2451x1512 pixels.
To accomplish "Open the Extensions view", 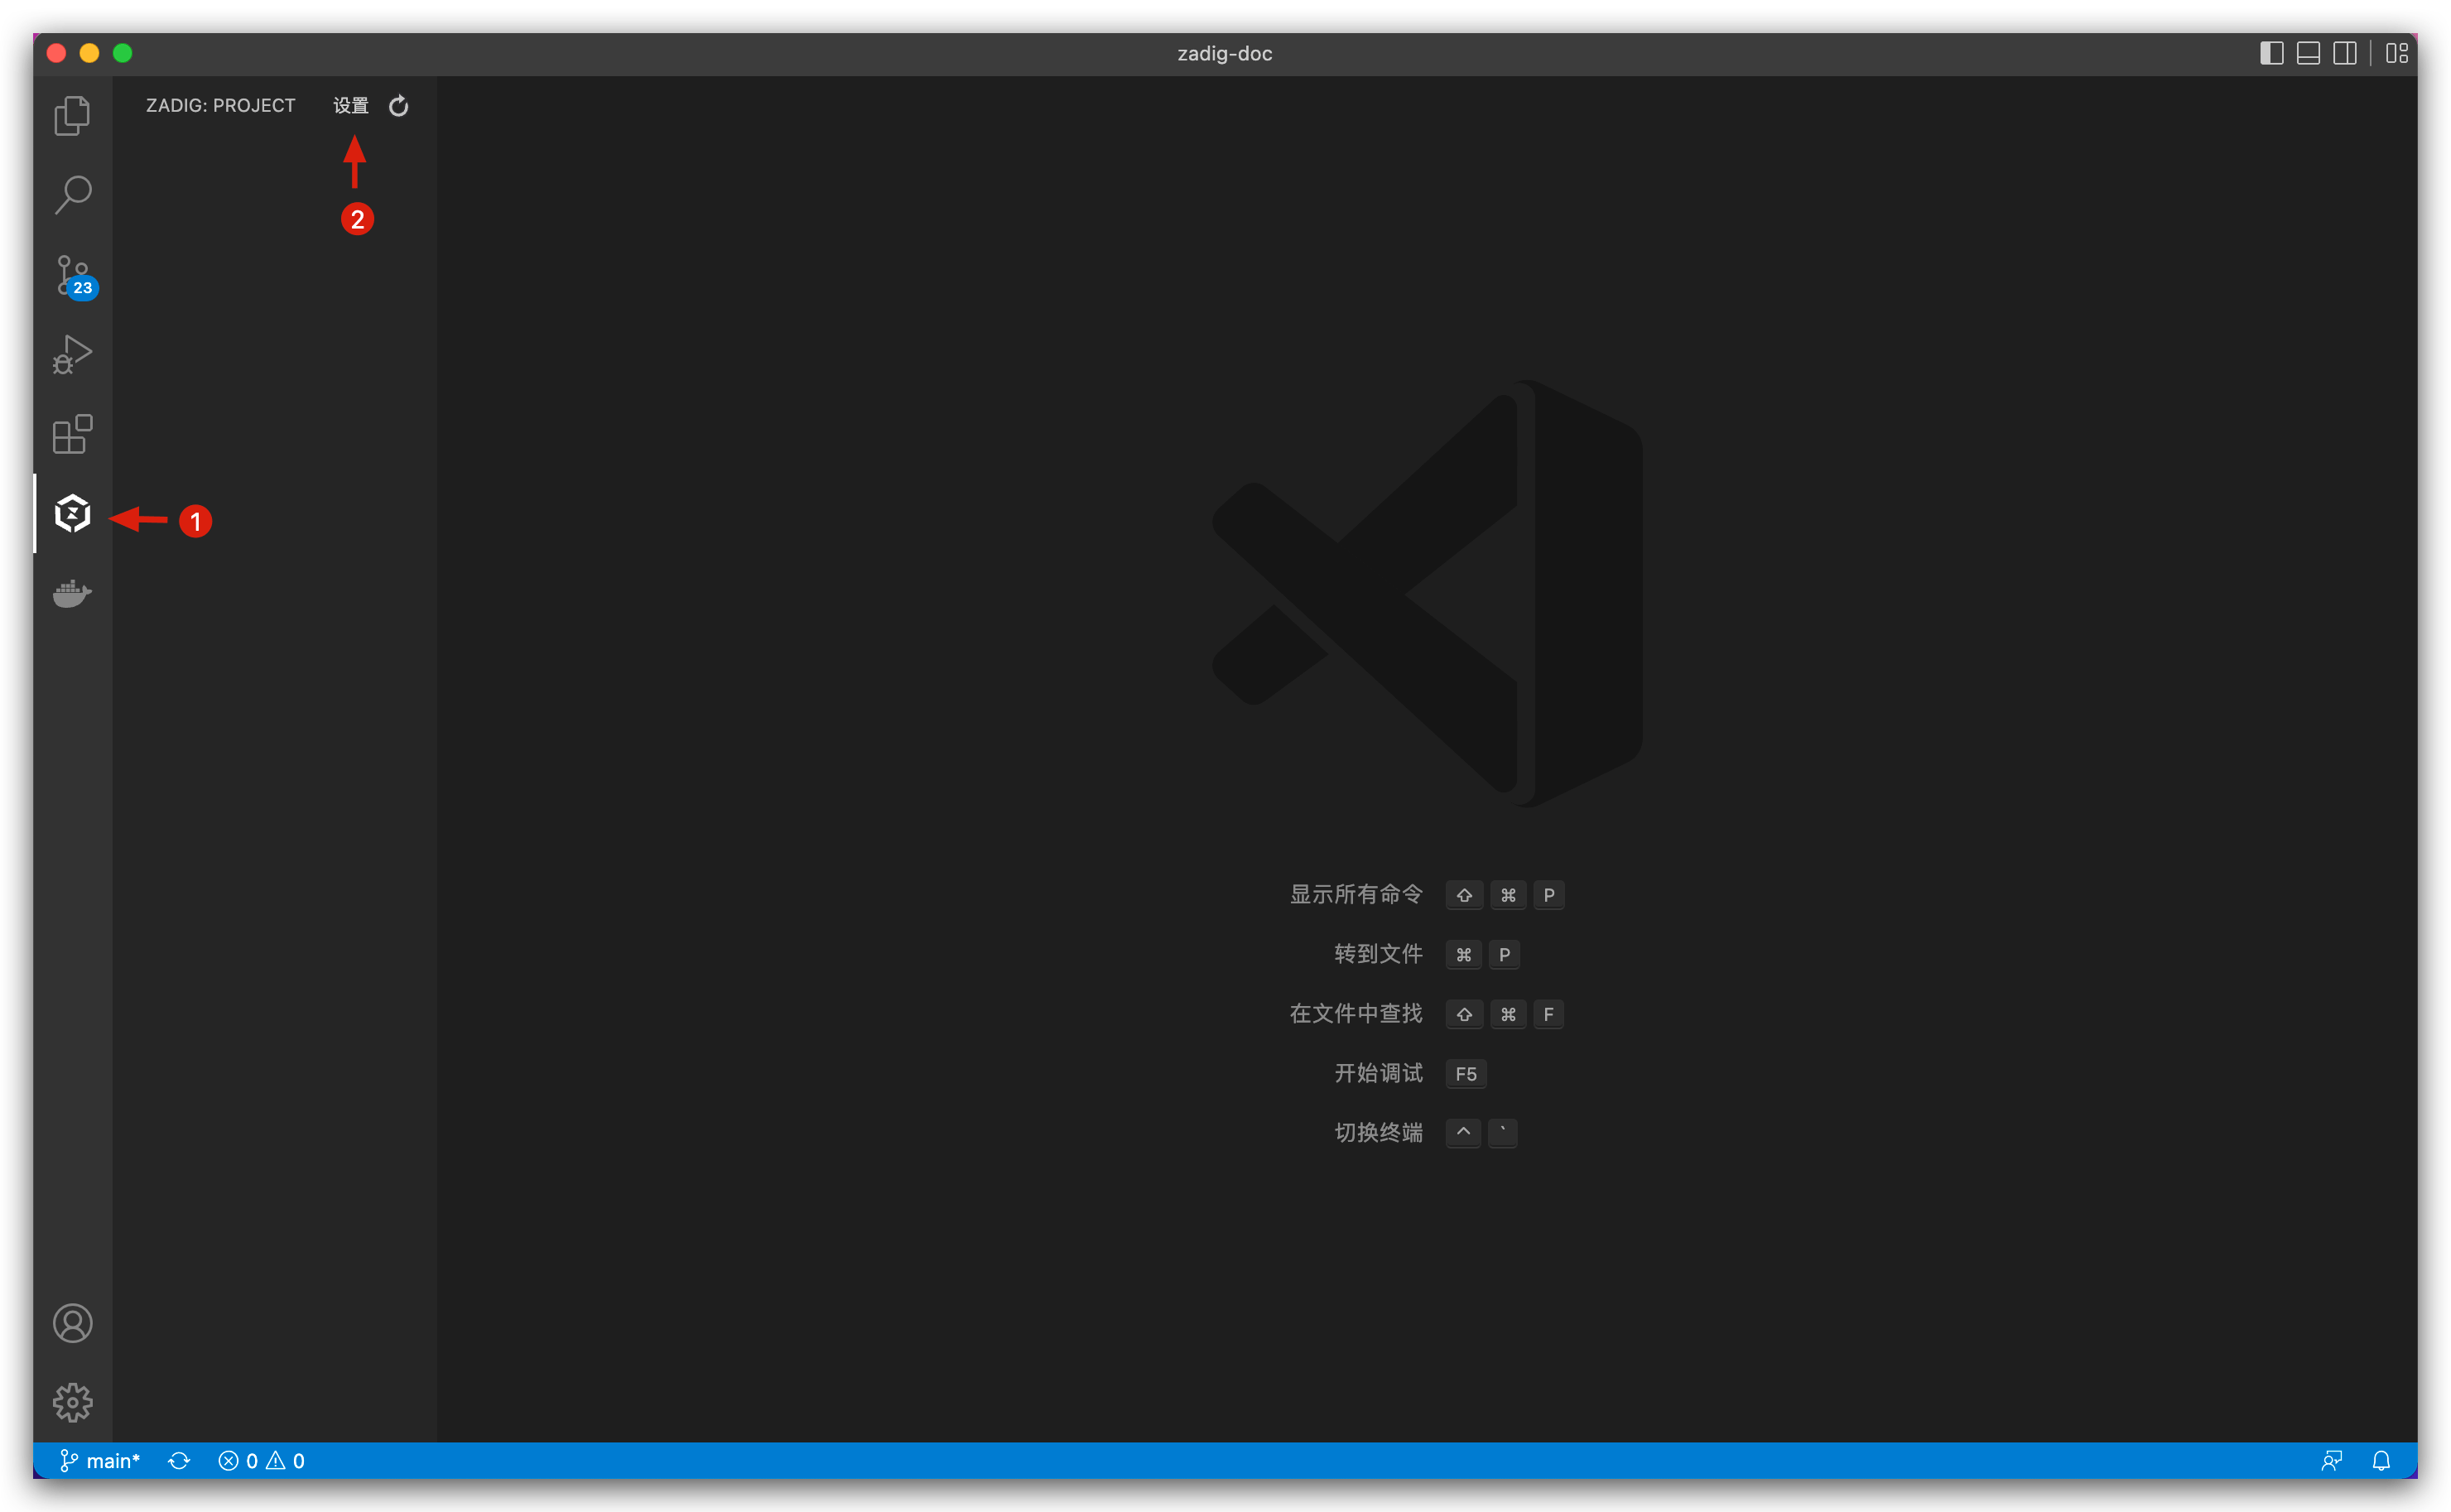I will (x=72, y=434).
